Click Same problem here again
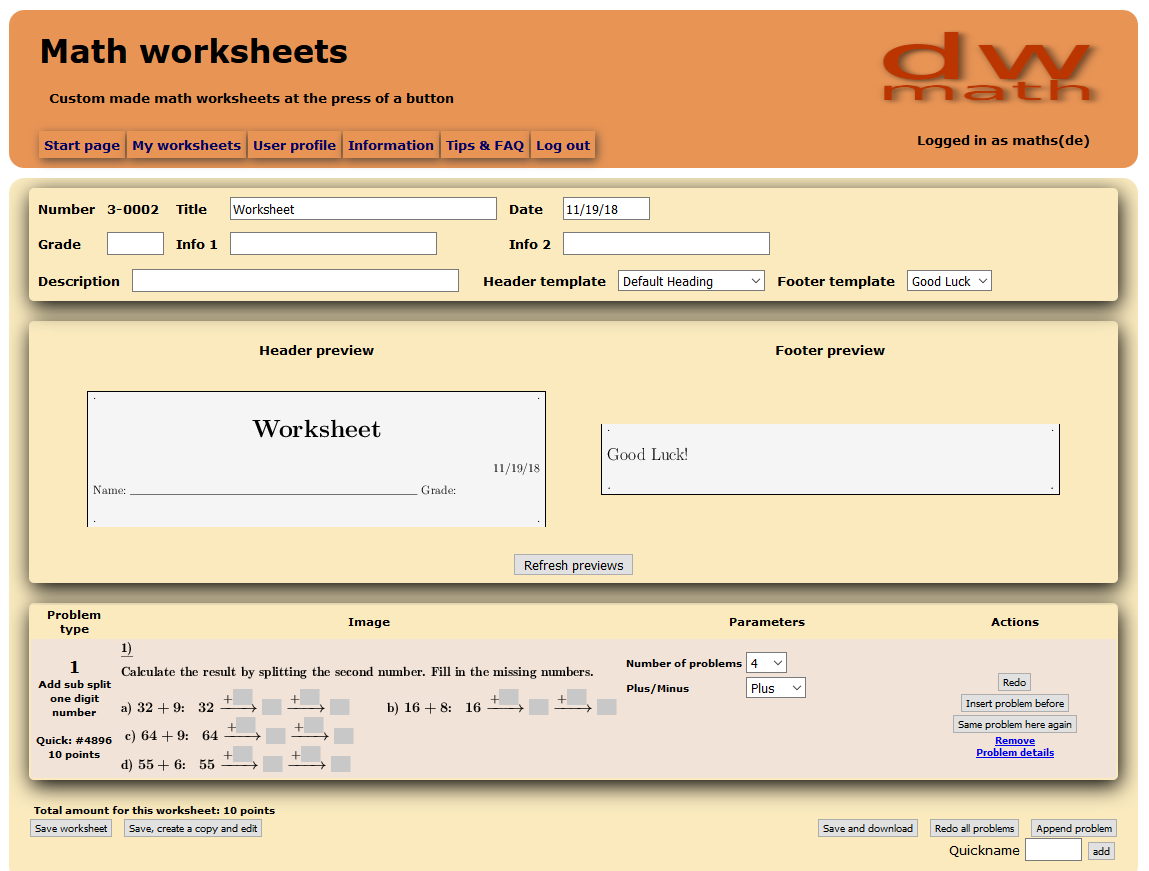 (1014, 724)
